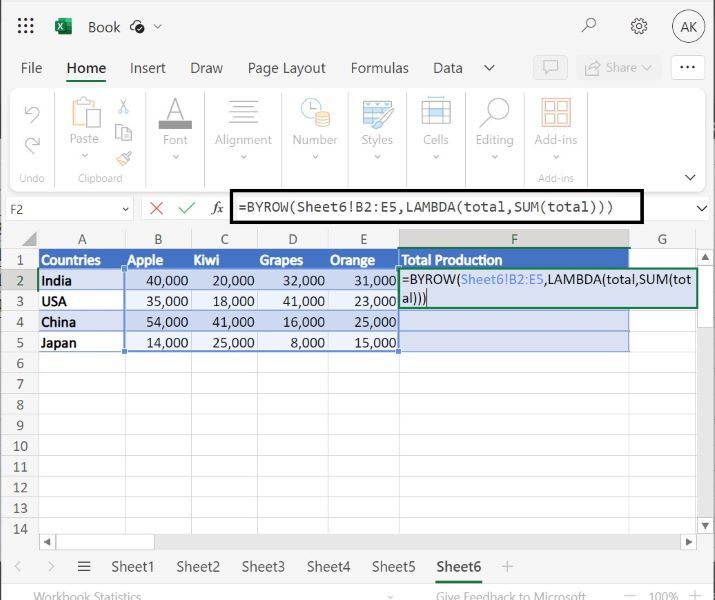Expand the ribbon display options chevron

coord(690,177)
